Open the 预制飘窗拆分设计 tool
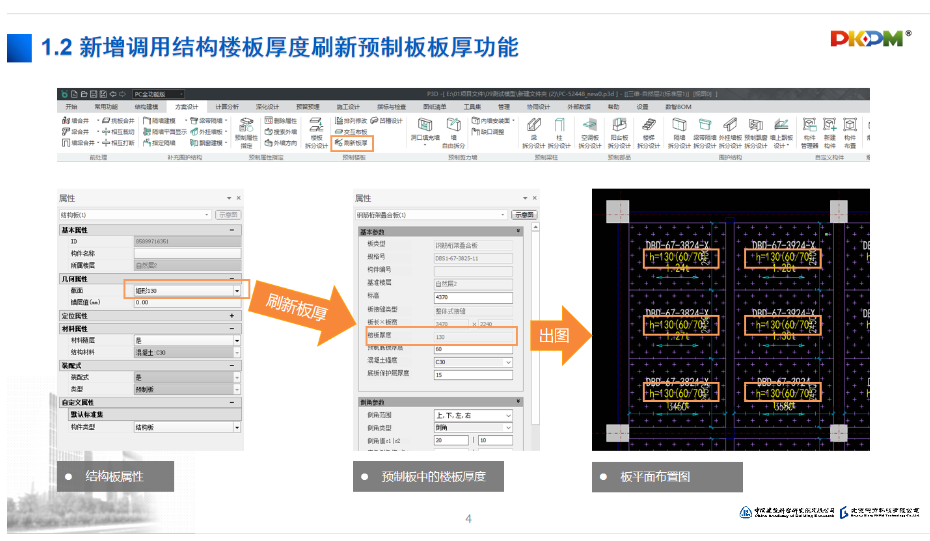The height and width of the screenshot is (541, 930). coord(756,133)
